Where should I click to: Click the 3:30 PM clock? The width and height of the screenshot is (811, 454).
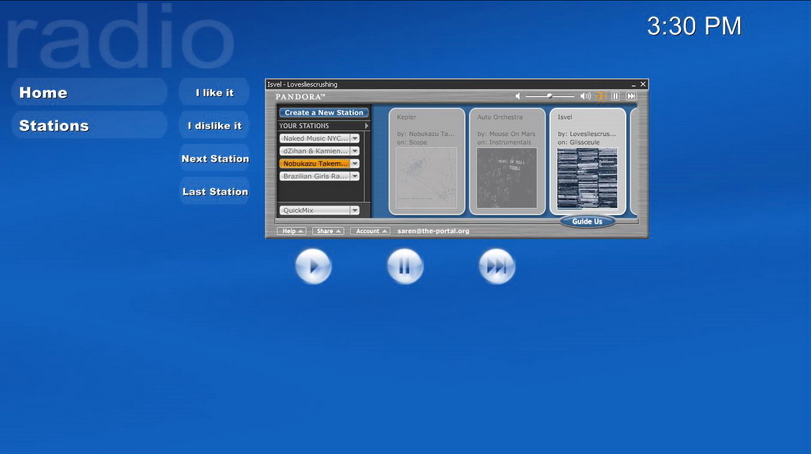(694, 26)
